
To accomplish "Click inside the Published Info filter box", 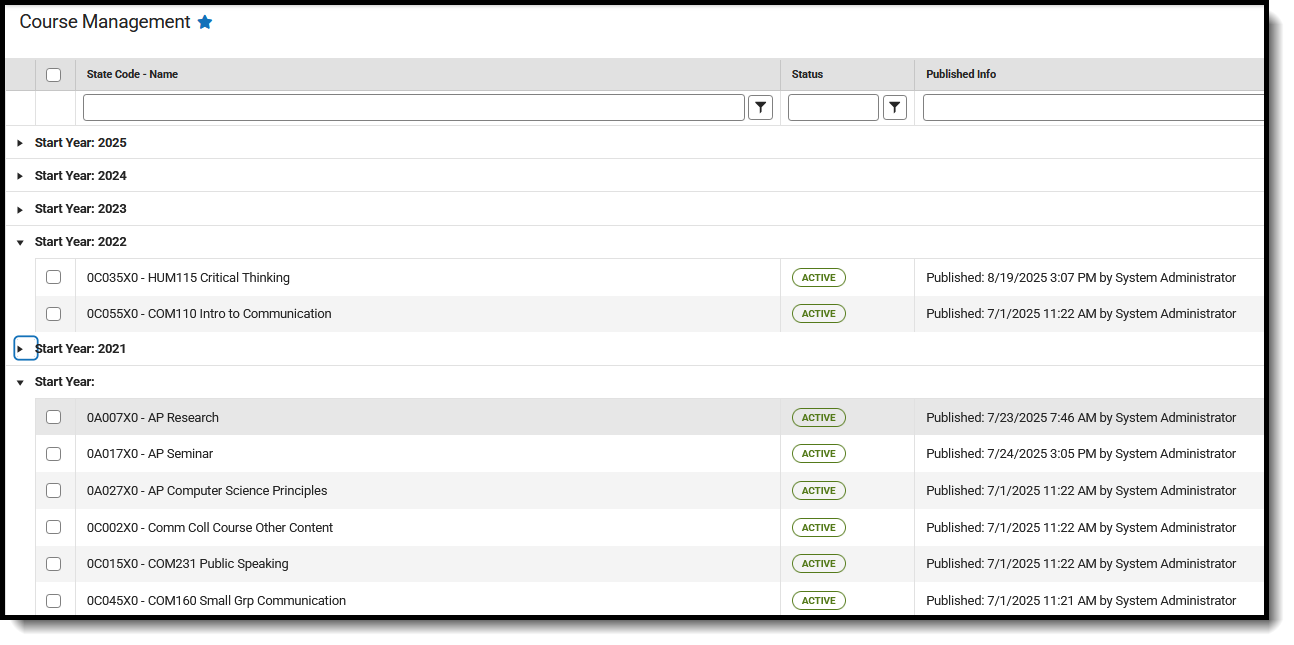I will 1090,107.
